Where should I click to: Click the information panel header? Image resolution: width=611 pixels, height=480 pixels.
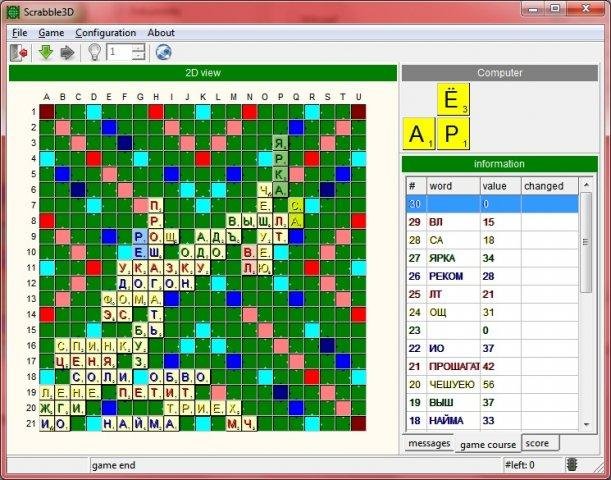point(500,164)
